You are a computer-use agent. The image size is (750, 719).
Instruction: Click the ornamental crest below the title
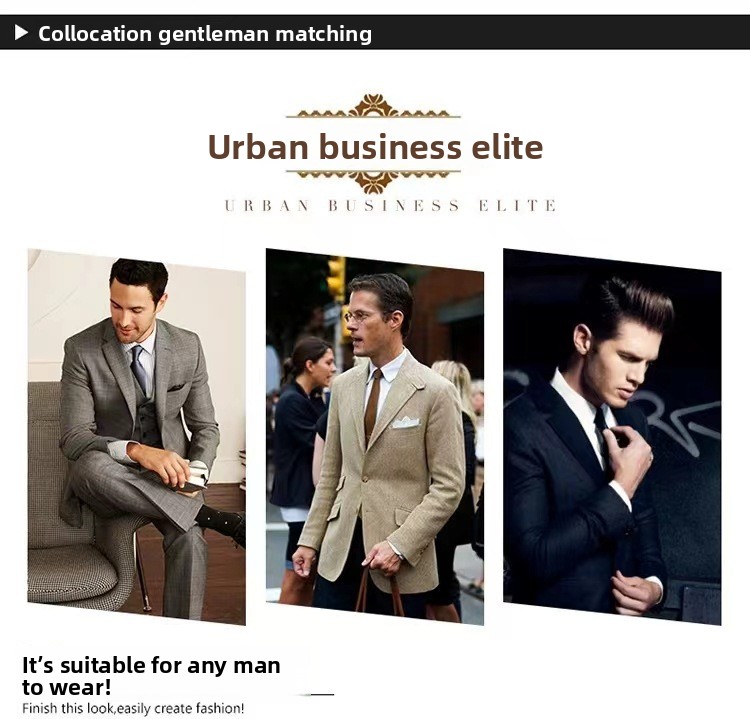tap(374, 181)
